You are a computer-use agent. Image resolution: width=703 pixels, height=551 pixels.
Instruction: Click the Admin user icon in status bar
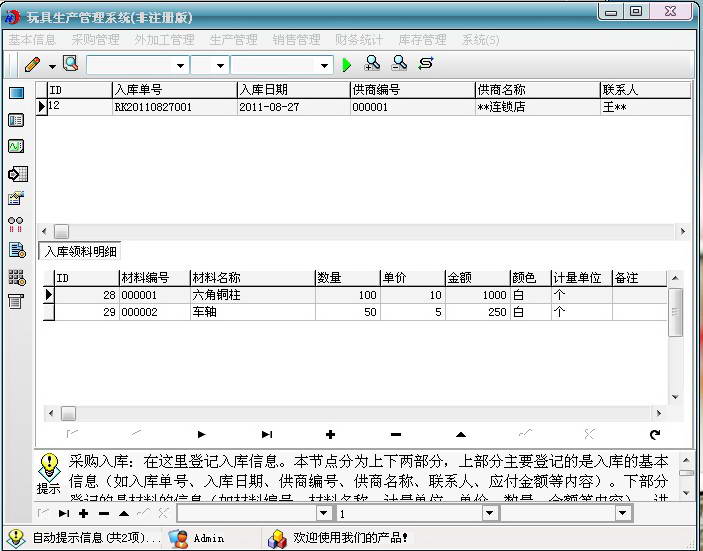179,538
